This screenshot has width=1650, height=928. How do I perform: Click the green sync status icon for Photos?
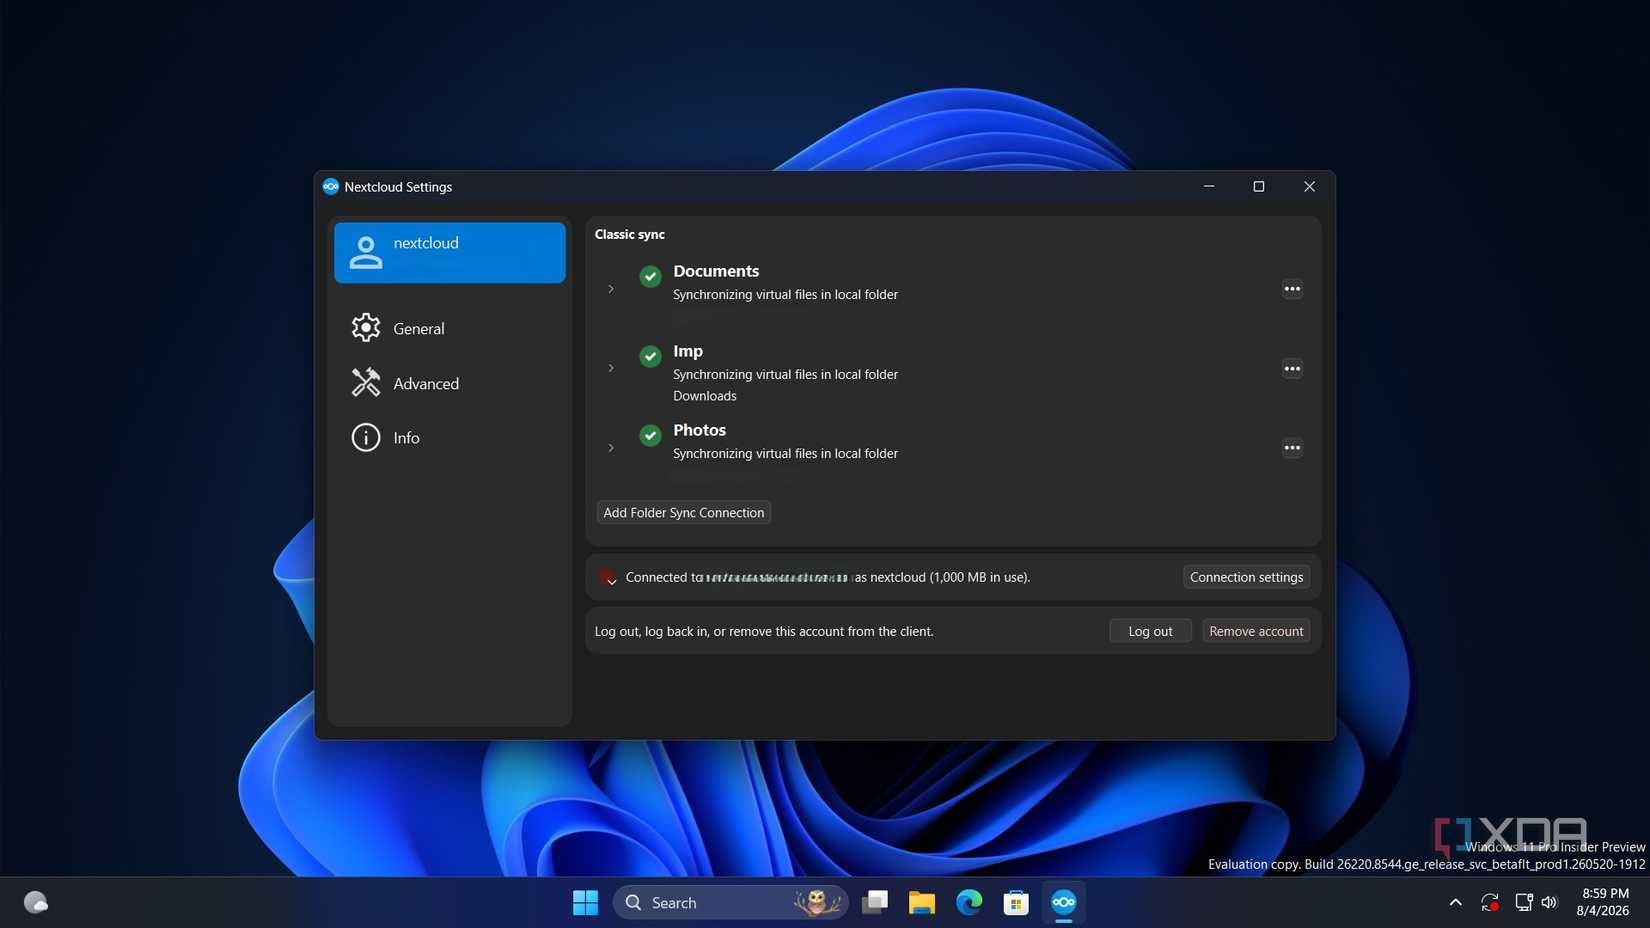tap(650, 435)
